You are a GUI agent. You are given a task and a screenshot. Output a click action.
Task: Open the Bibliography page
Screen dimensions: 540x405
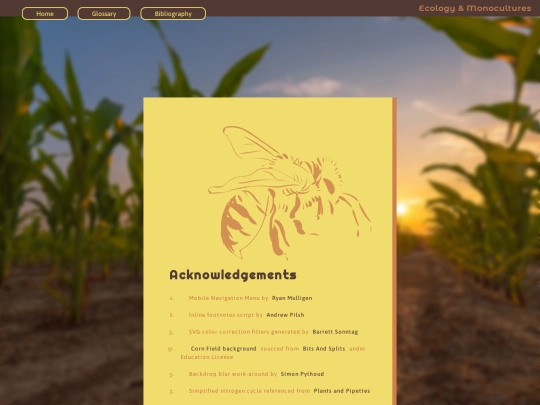click(x=173, y=14)
